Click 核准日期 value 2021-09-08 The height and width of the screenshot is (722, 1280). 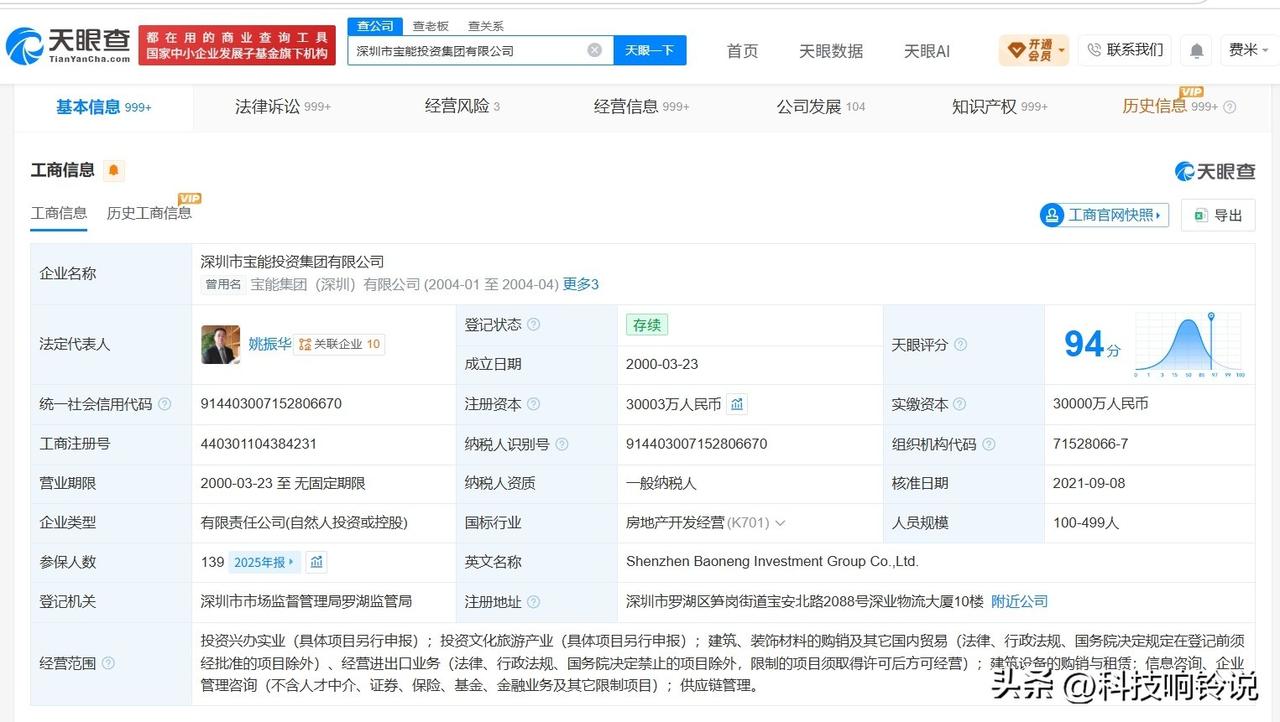coord(1089,483)
